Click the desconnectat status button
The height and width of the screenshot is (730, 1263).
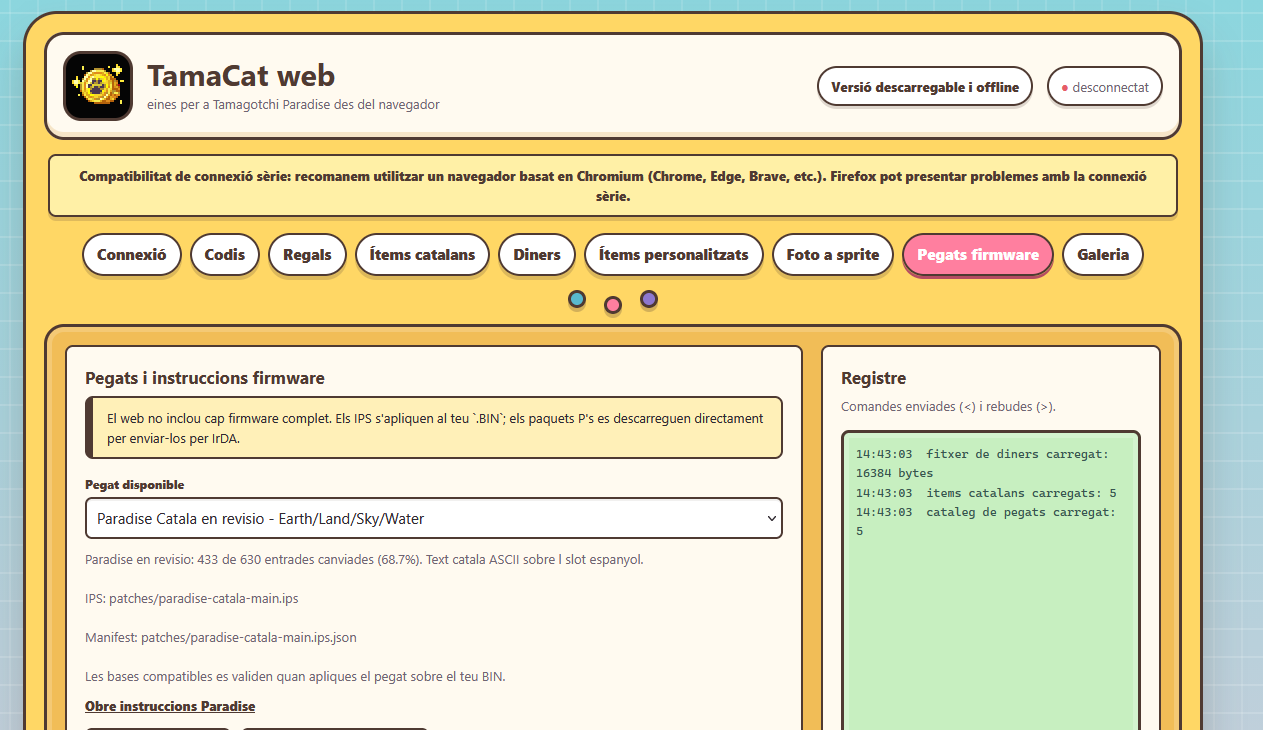[x=1105, y=87]
